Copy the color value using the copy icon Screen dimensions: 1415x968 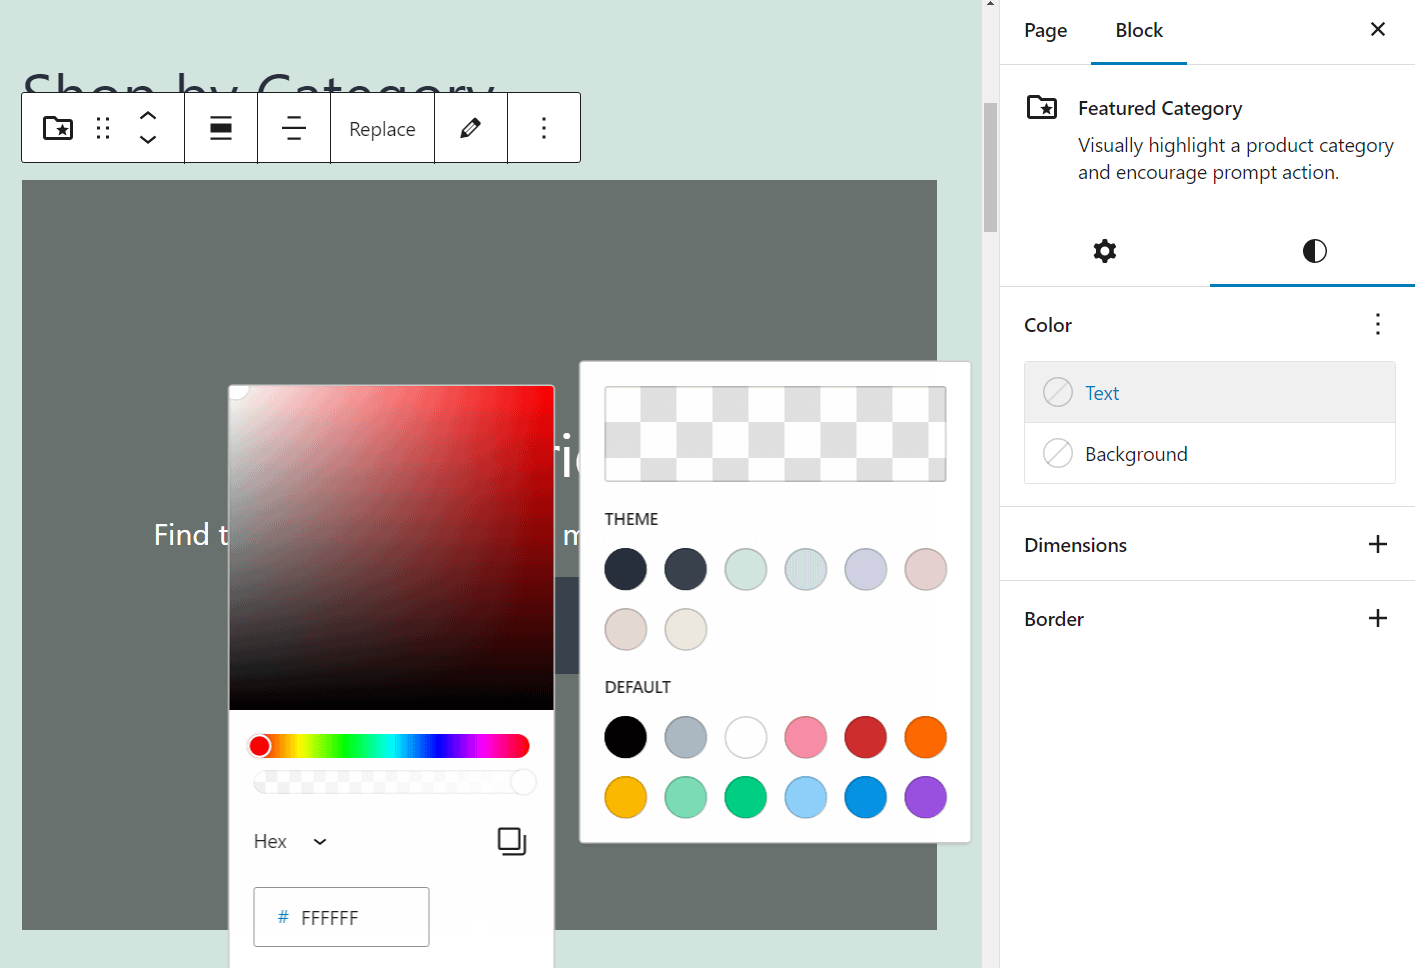(511, 841)
